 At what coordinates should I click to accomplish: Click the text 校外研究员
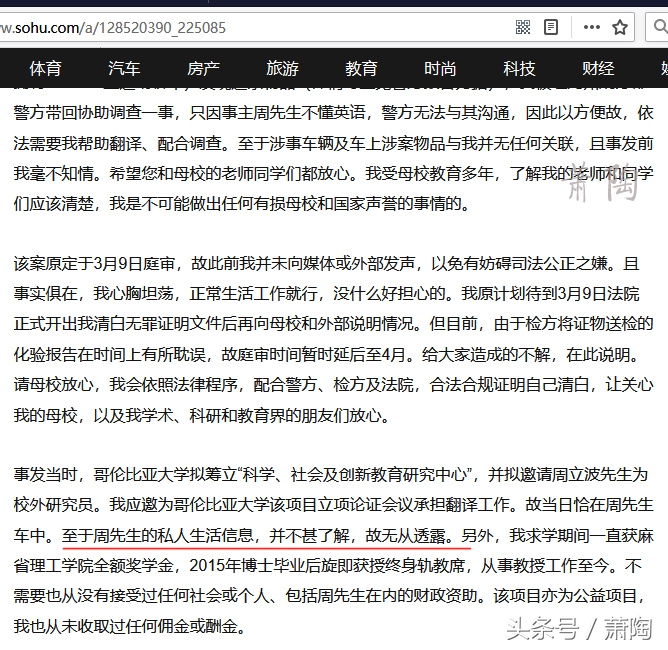pos(53,505)
